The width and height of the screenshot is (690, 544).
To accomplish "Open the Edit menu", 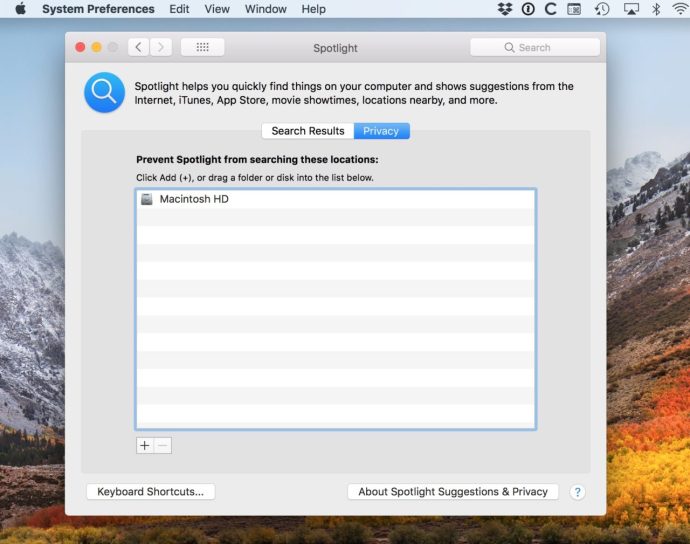I will [179, 9].
